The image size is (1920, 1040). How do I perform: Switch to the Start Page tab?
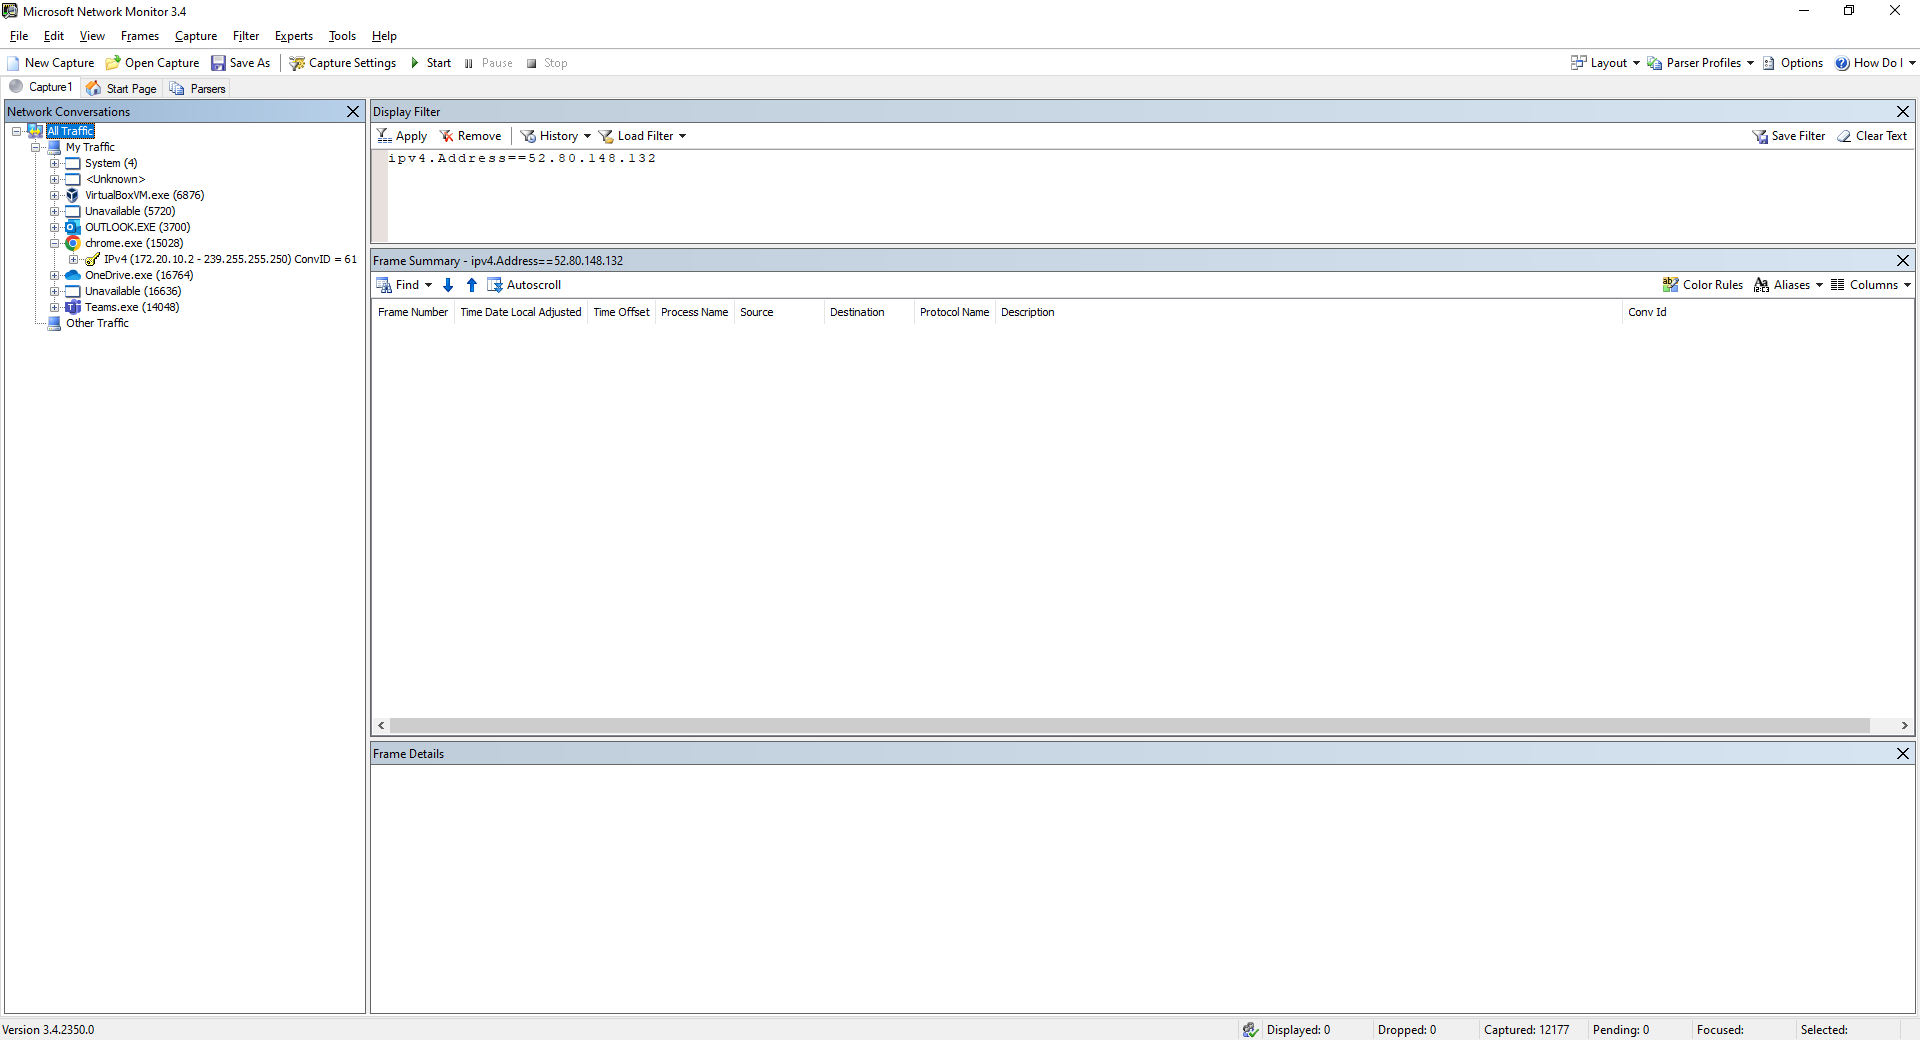coord(121,88)
